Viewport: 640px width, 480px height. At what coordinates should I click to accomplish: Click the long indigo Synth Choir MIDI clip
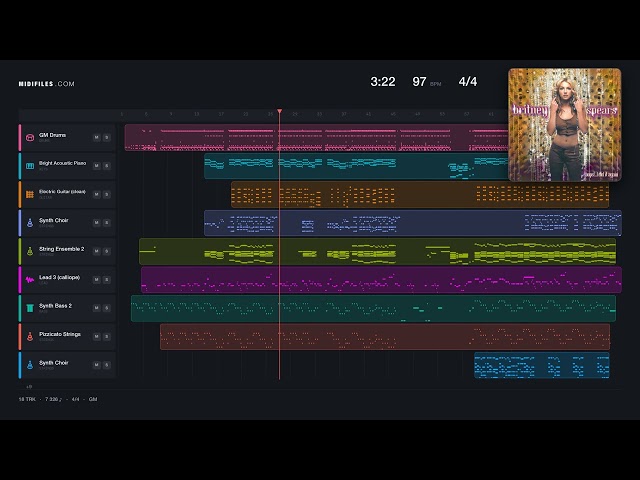coord(413,223)
